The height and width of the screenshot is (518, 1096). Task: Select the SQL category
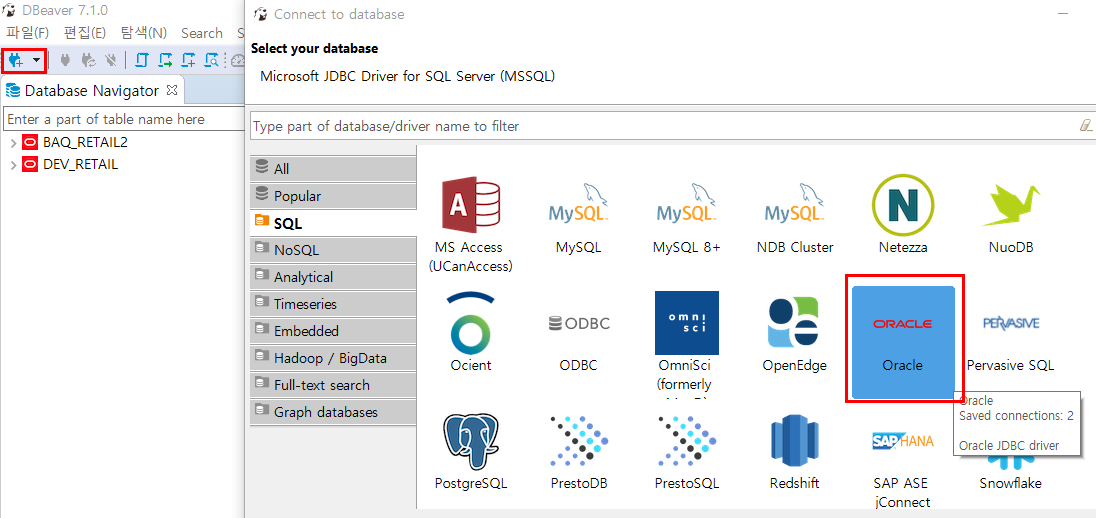coord(333,223)
